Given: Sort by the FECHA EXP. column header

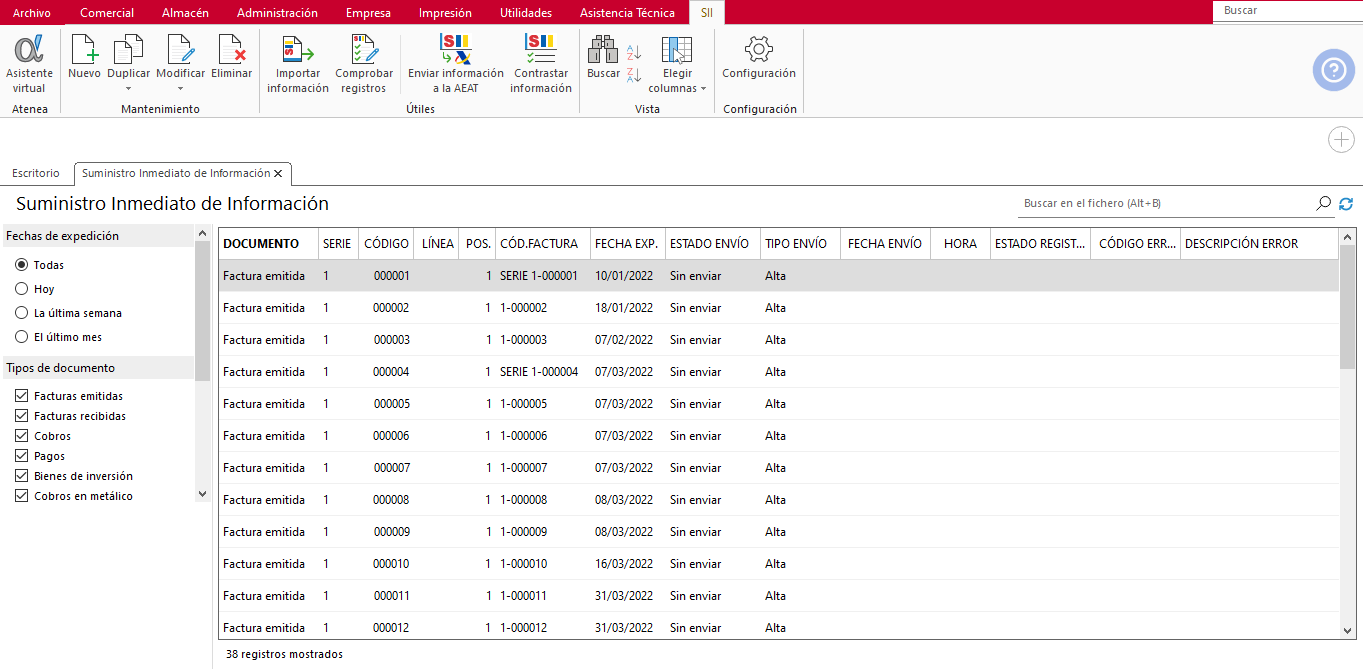Looking at the screenshot, I should coord(626,243).
